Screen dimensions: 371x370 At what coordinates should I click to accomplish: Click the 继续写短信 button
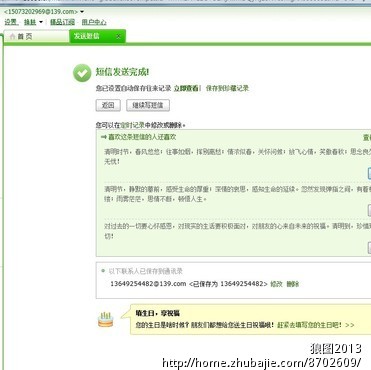(148, 105)
